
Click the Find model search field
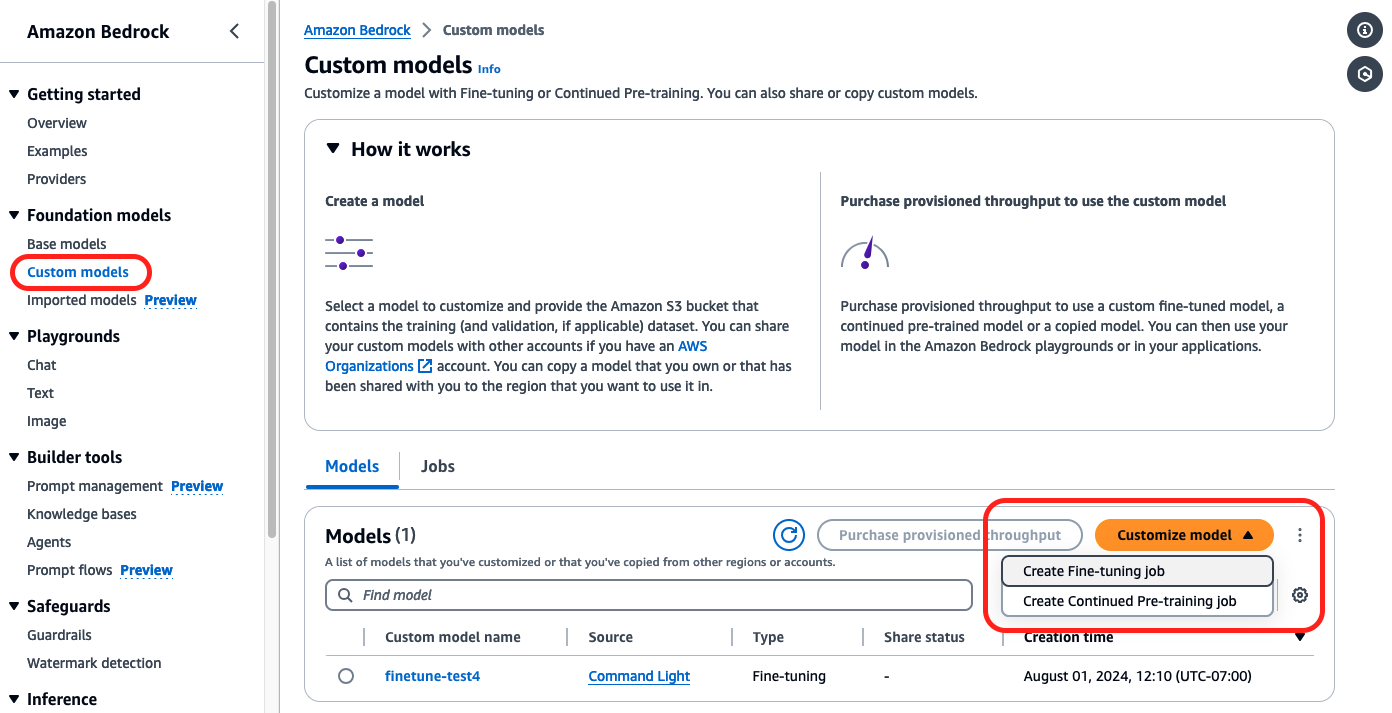(660, 595)
